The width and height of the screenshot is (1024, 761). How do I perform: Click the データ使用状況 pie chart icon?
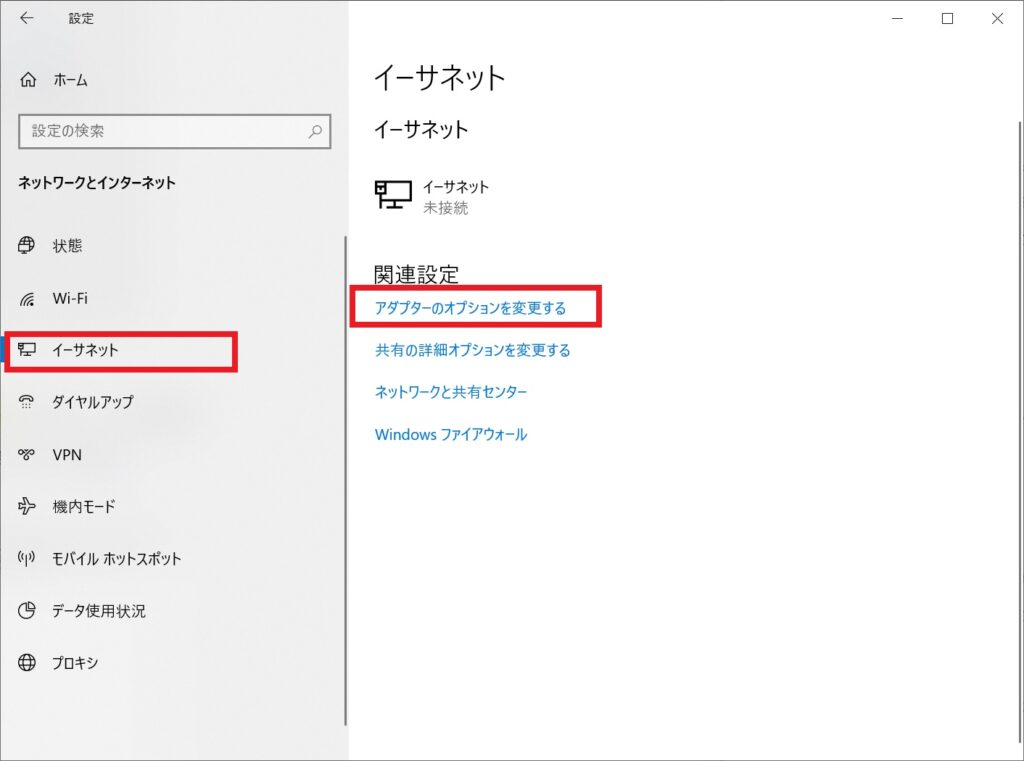pyautogui.click(x=26, y=611)
